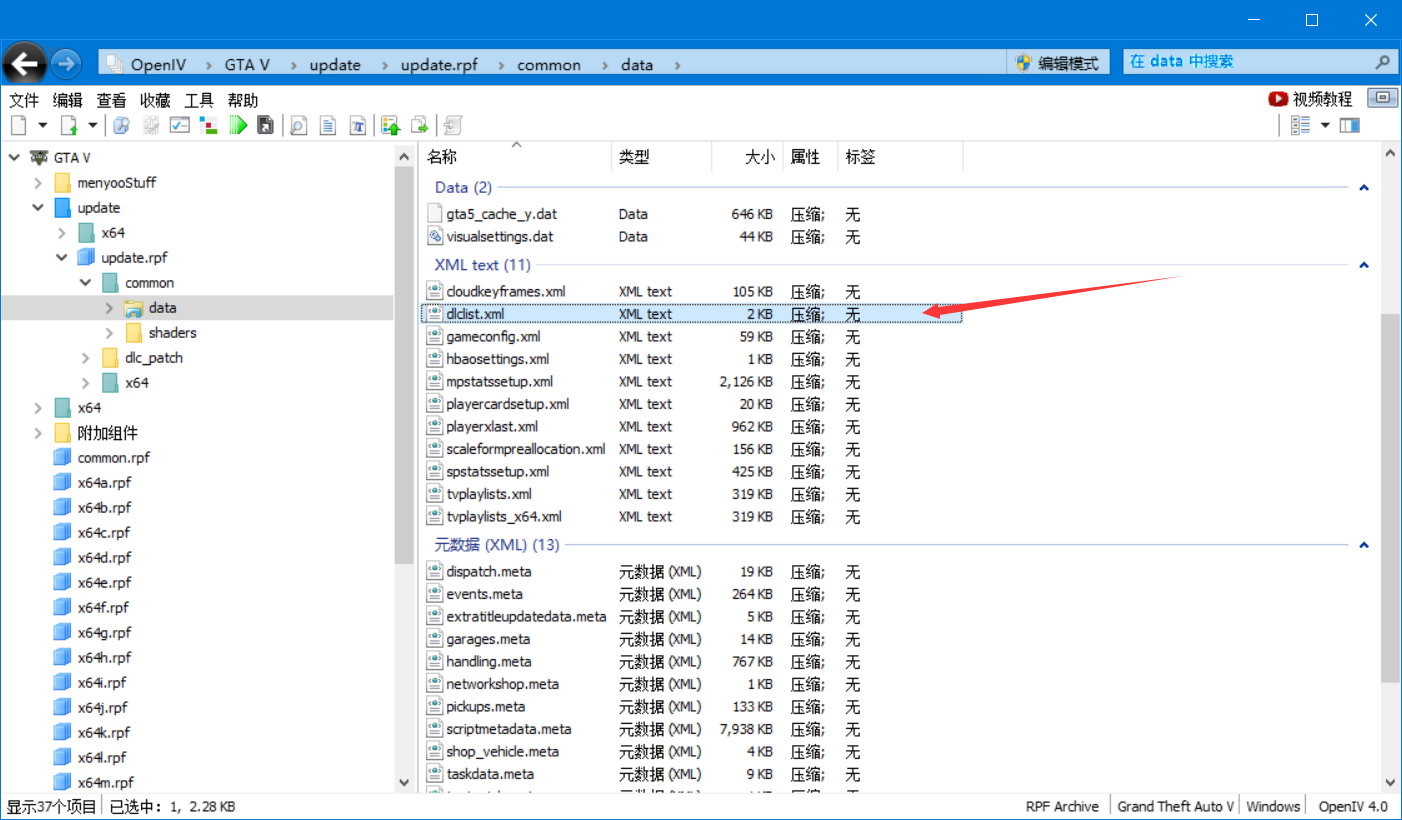This screenshot has width=1402, height=820.
Task: Click the YouTube video tutorial icon
Action: pos(1278,99)
